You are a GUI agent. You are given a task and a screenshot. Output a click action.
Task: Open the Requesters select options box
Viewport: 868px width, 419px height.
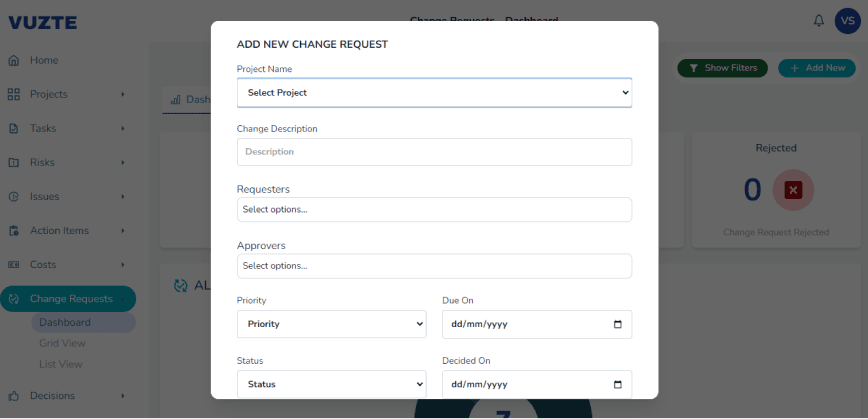coord(435,210)
